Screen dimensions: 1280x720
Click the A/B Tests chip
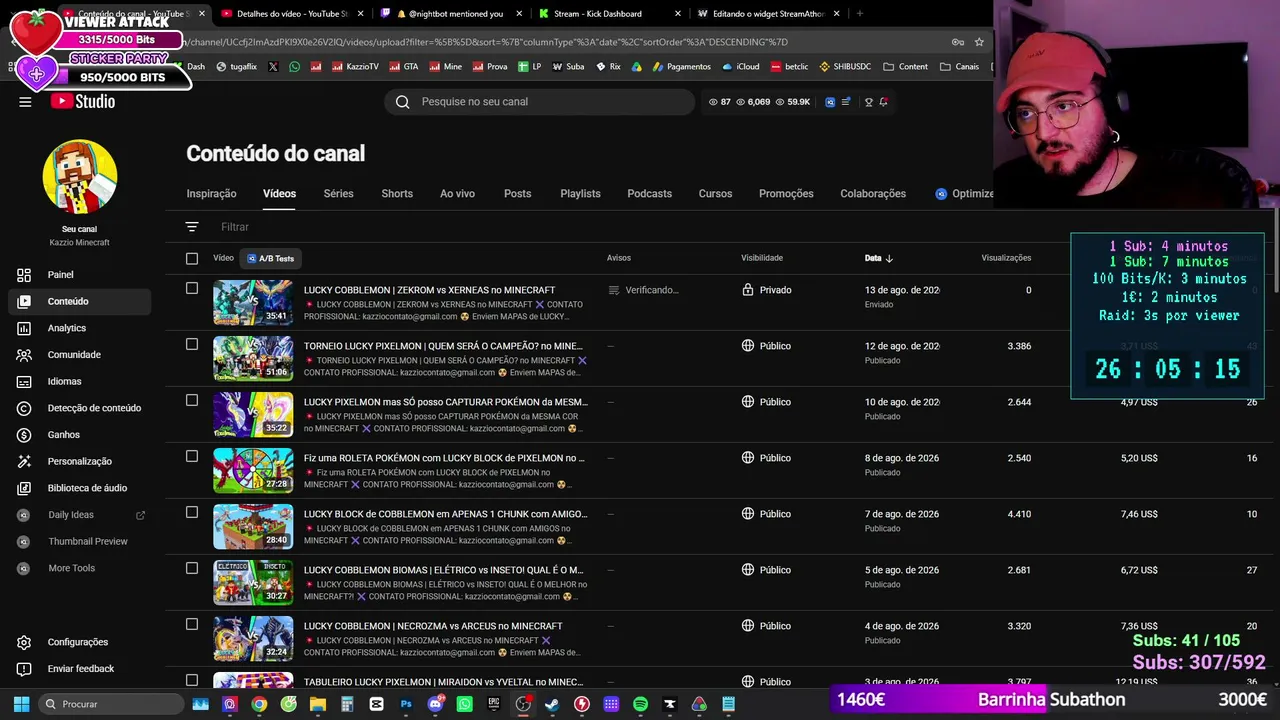point(270,258)
